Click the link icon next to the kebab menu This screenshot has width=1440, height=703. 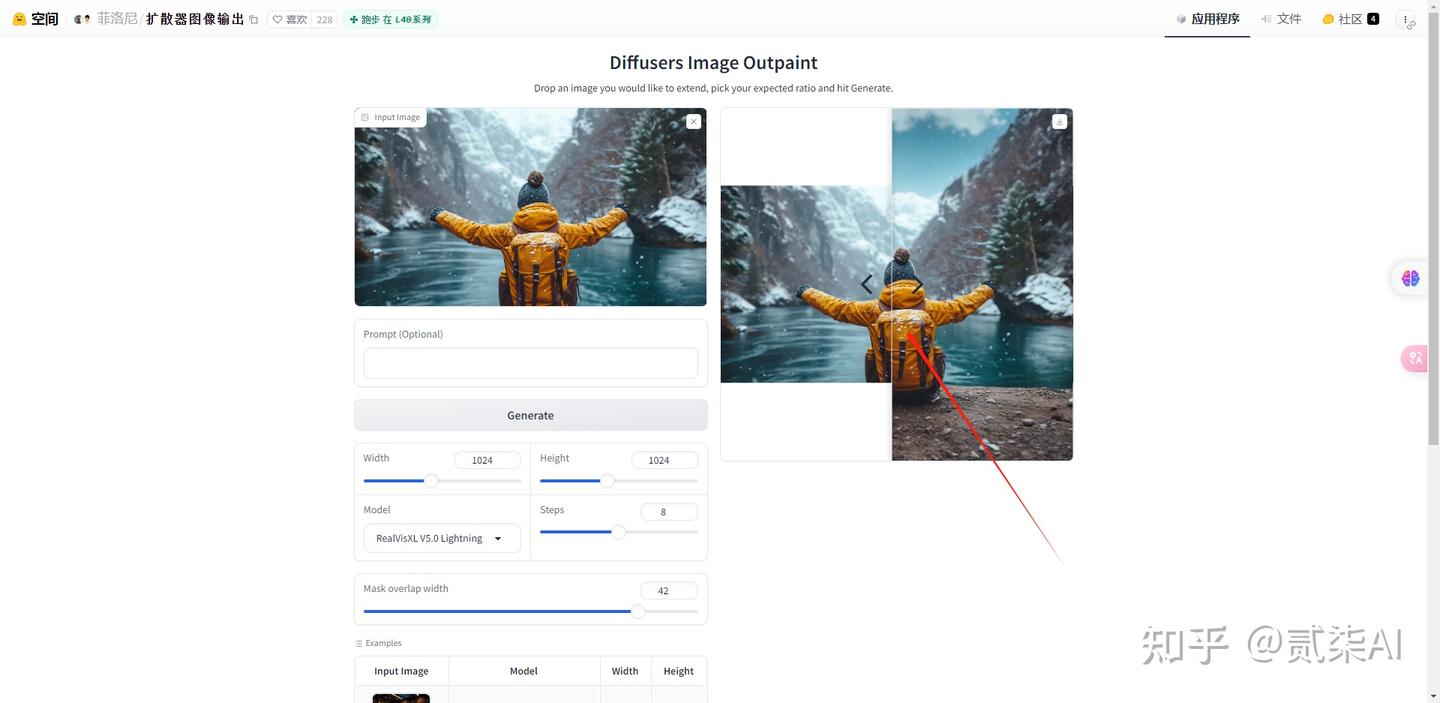[1411, 25]
